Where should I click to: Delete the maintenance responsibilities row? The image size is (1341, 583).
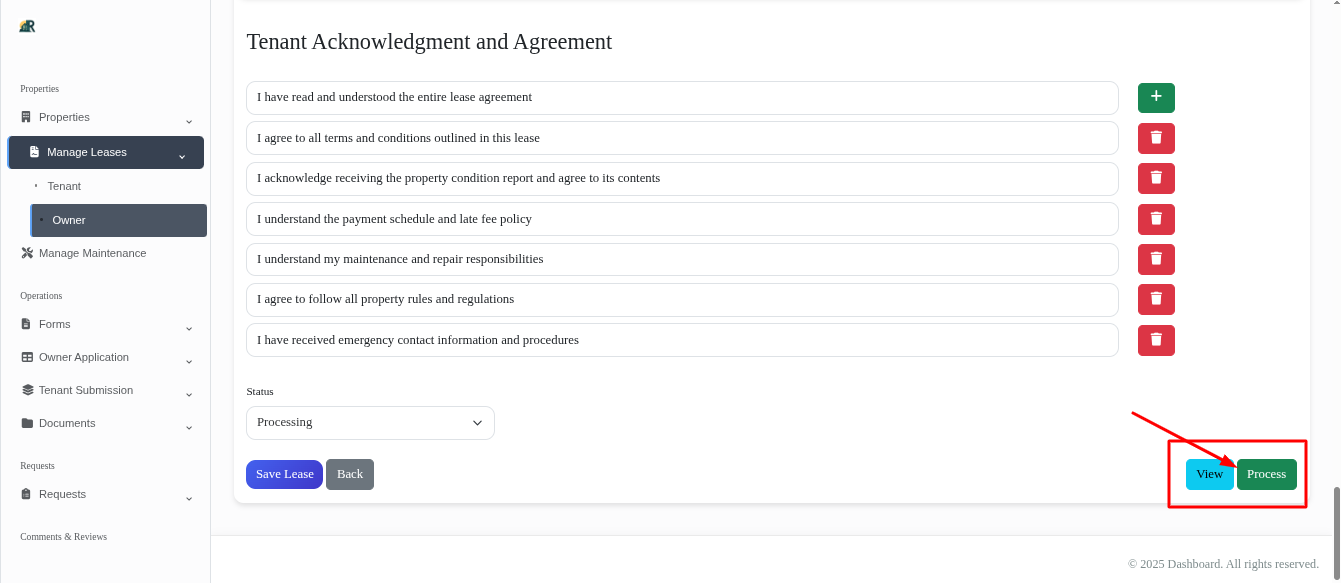point(1156,259)
